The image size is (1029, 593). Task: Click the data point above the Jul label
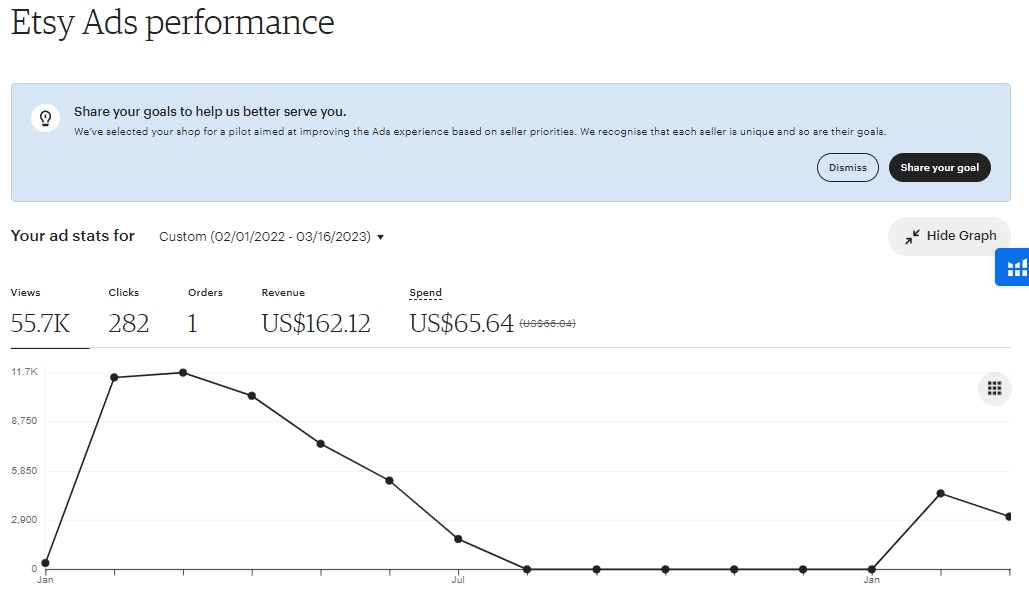pyautogui.click(x=458, y=539)
